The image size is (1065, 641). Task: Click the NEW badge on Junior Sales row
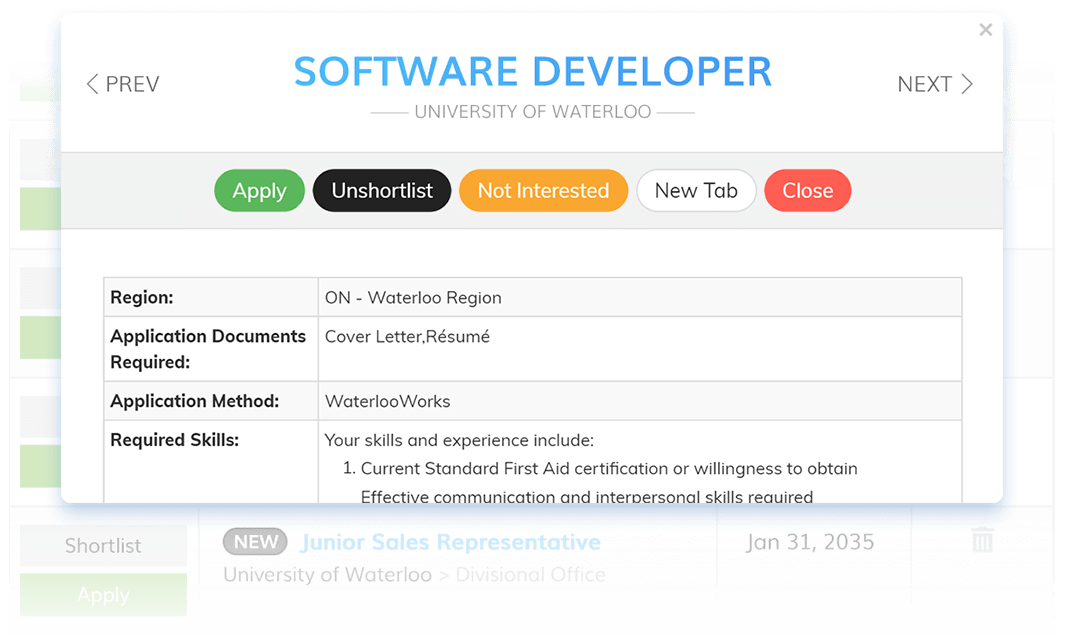click(x=255, y=542)
